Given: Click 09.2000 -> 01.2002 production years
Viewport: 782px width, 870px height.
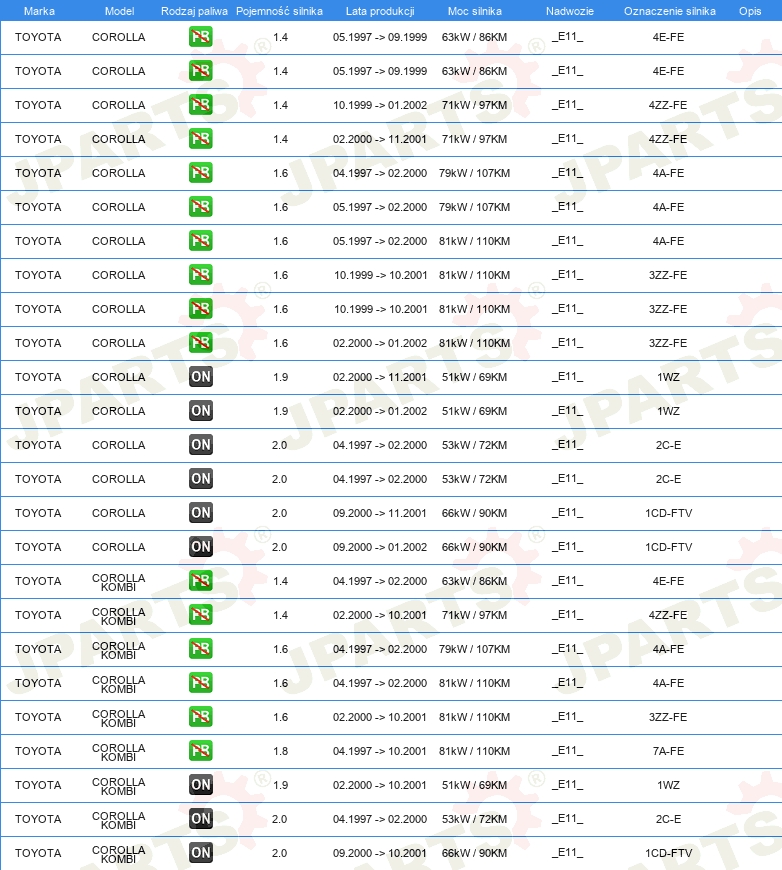Looking at the screenshot, I should pyautogui.click(x=380, y=547).
